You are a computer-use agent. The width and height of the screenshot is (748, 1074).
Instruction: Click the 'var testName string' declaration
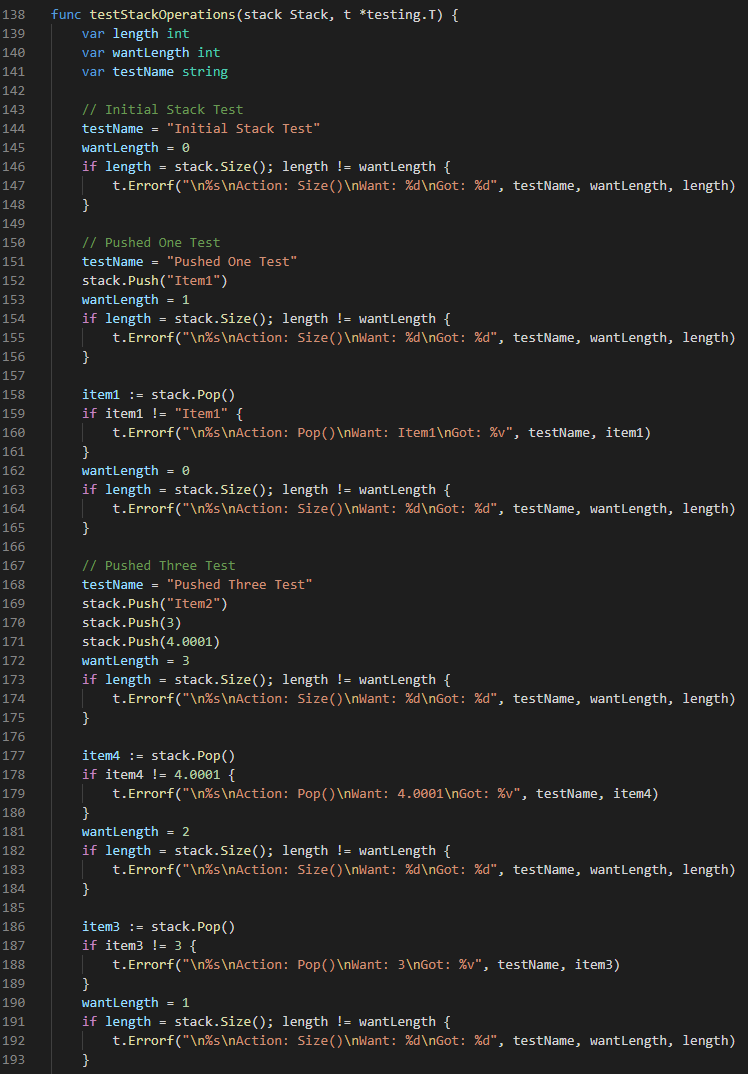coord(155,72)
